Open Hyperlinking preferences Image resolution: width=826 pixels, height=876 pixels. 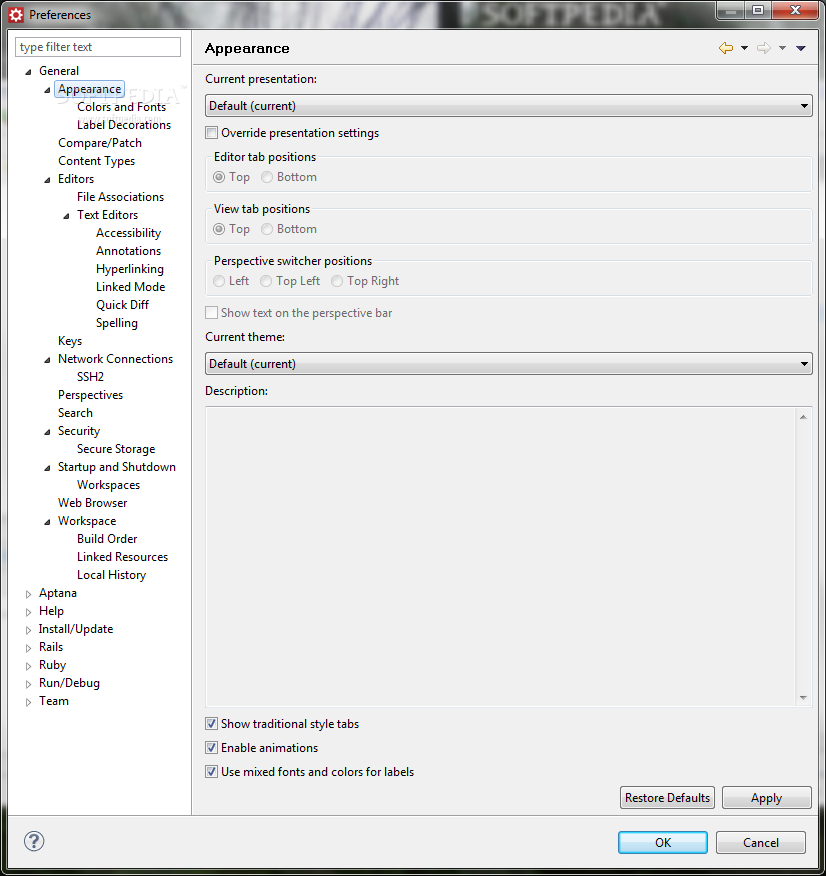(x=130, y=269)
